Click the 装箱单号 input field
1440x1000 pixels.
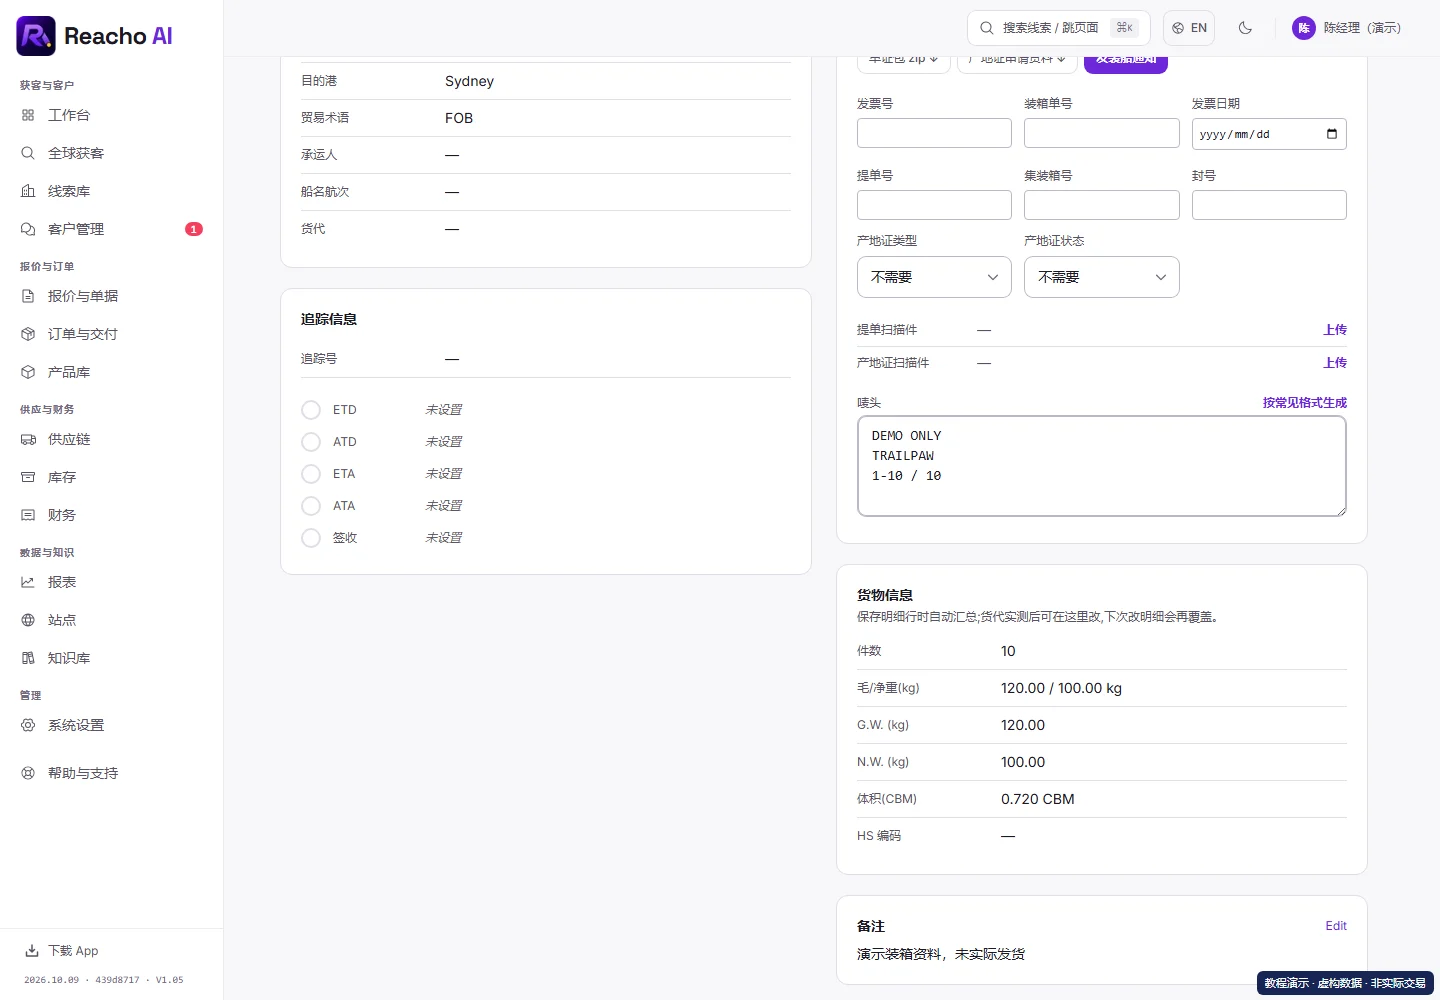pos(1101,133)
